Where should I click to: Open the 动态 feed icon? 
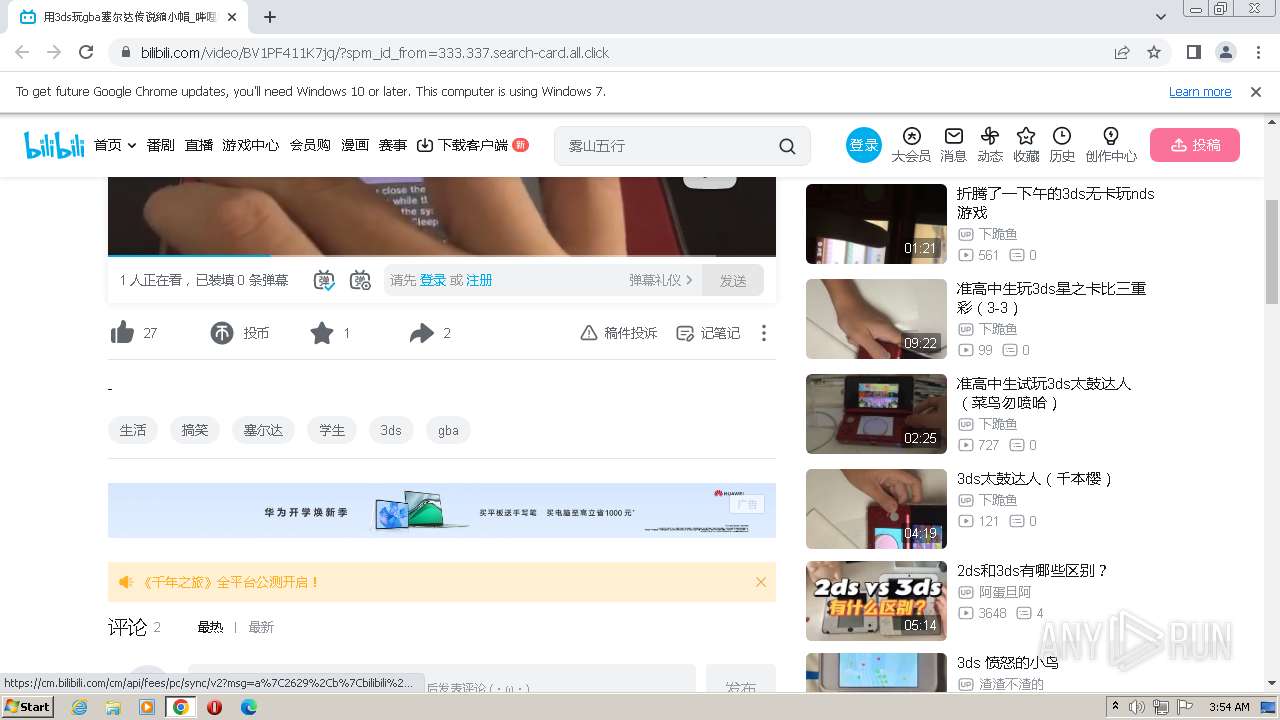[x=990, y=145]
